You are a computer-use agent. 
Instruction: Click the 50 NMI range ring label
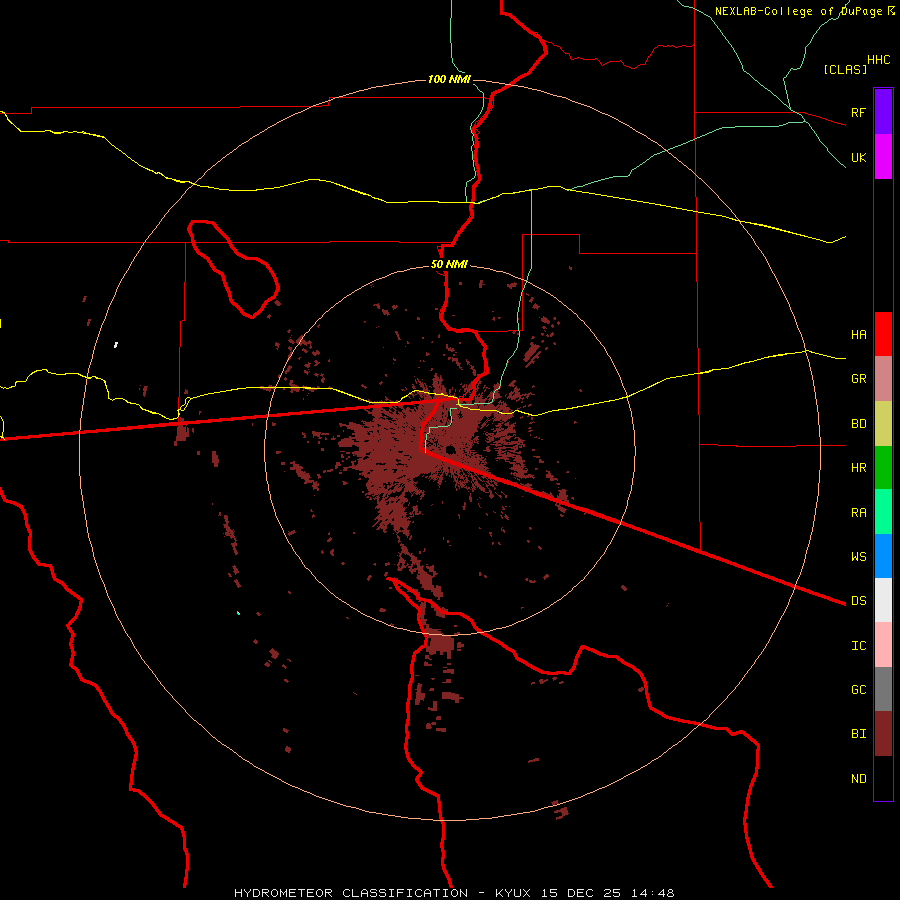point(449,264)
